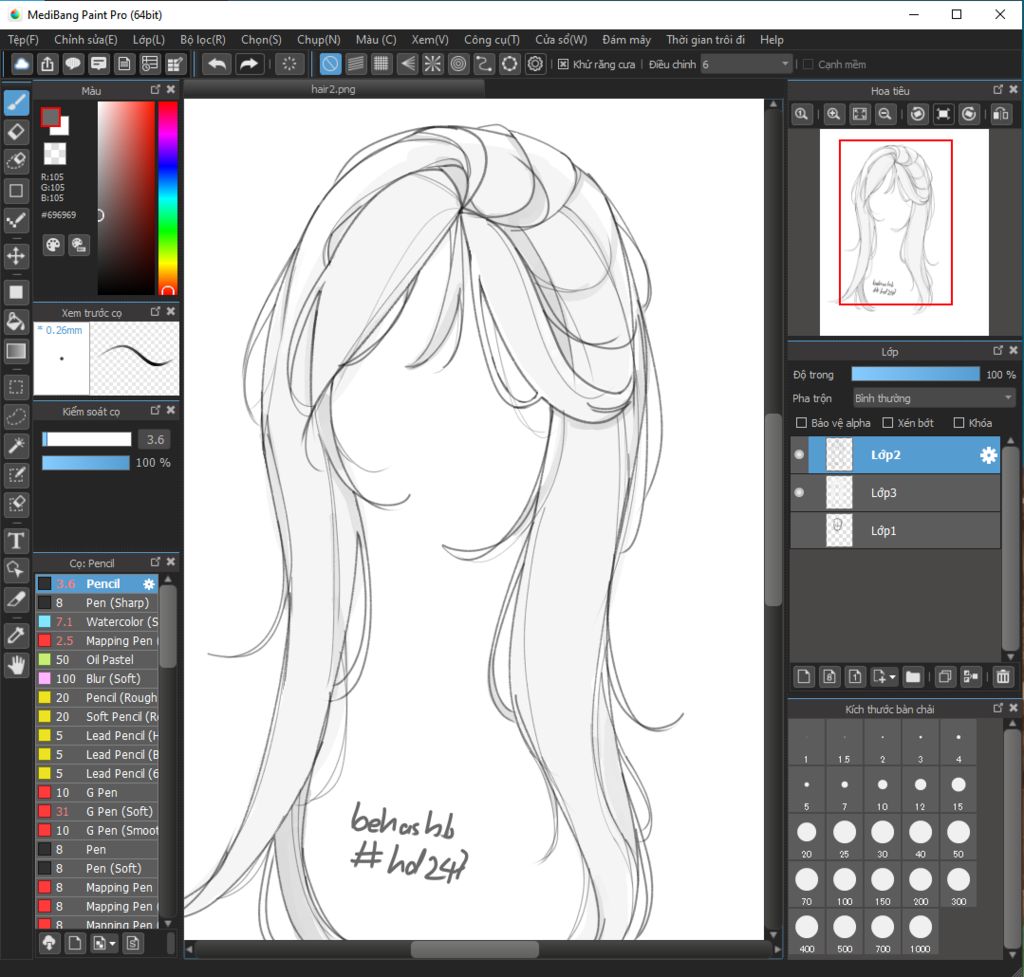Image resolution: width=1024 pixels, height=977 pixels.
Task: Zoom in on the Navigator panel
Action: click(833, 115)
